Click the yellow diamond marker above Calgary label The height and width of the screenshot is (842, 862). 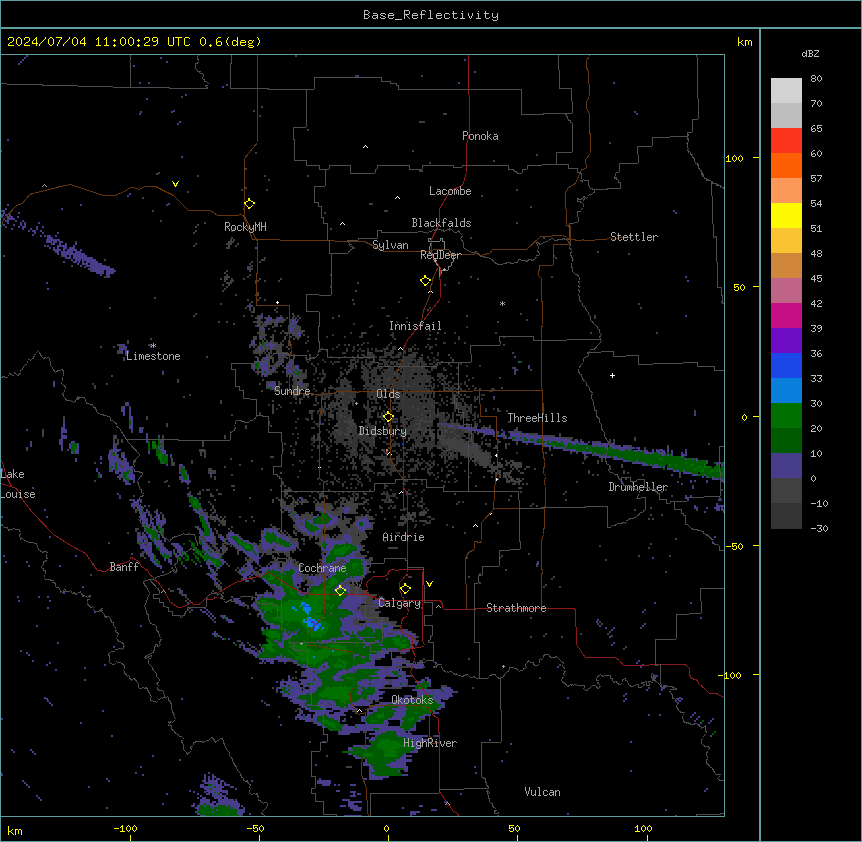[405, 589]
